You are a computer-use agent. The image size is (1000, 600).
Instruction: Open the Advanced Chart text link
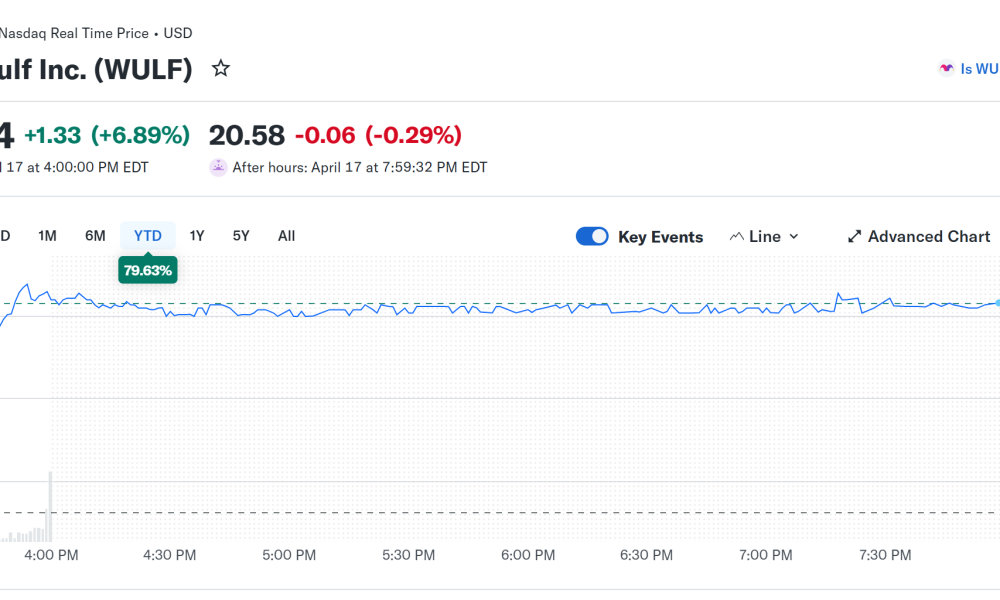[929, 237]
